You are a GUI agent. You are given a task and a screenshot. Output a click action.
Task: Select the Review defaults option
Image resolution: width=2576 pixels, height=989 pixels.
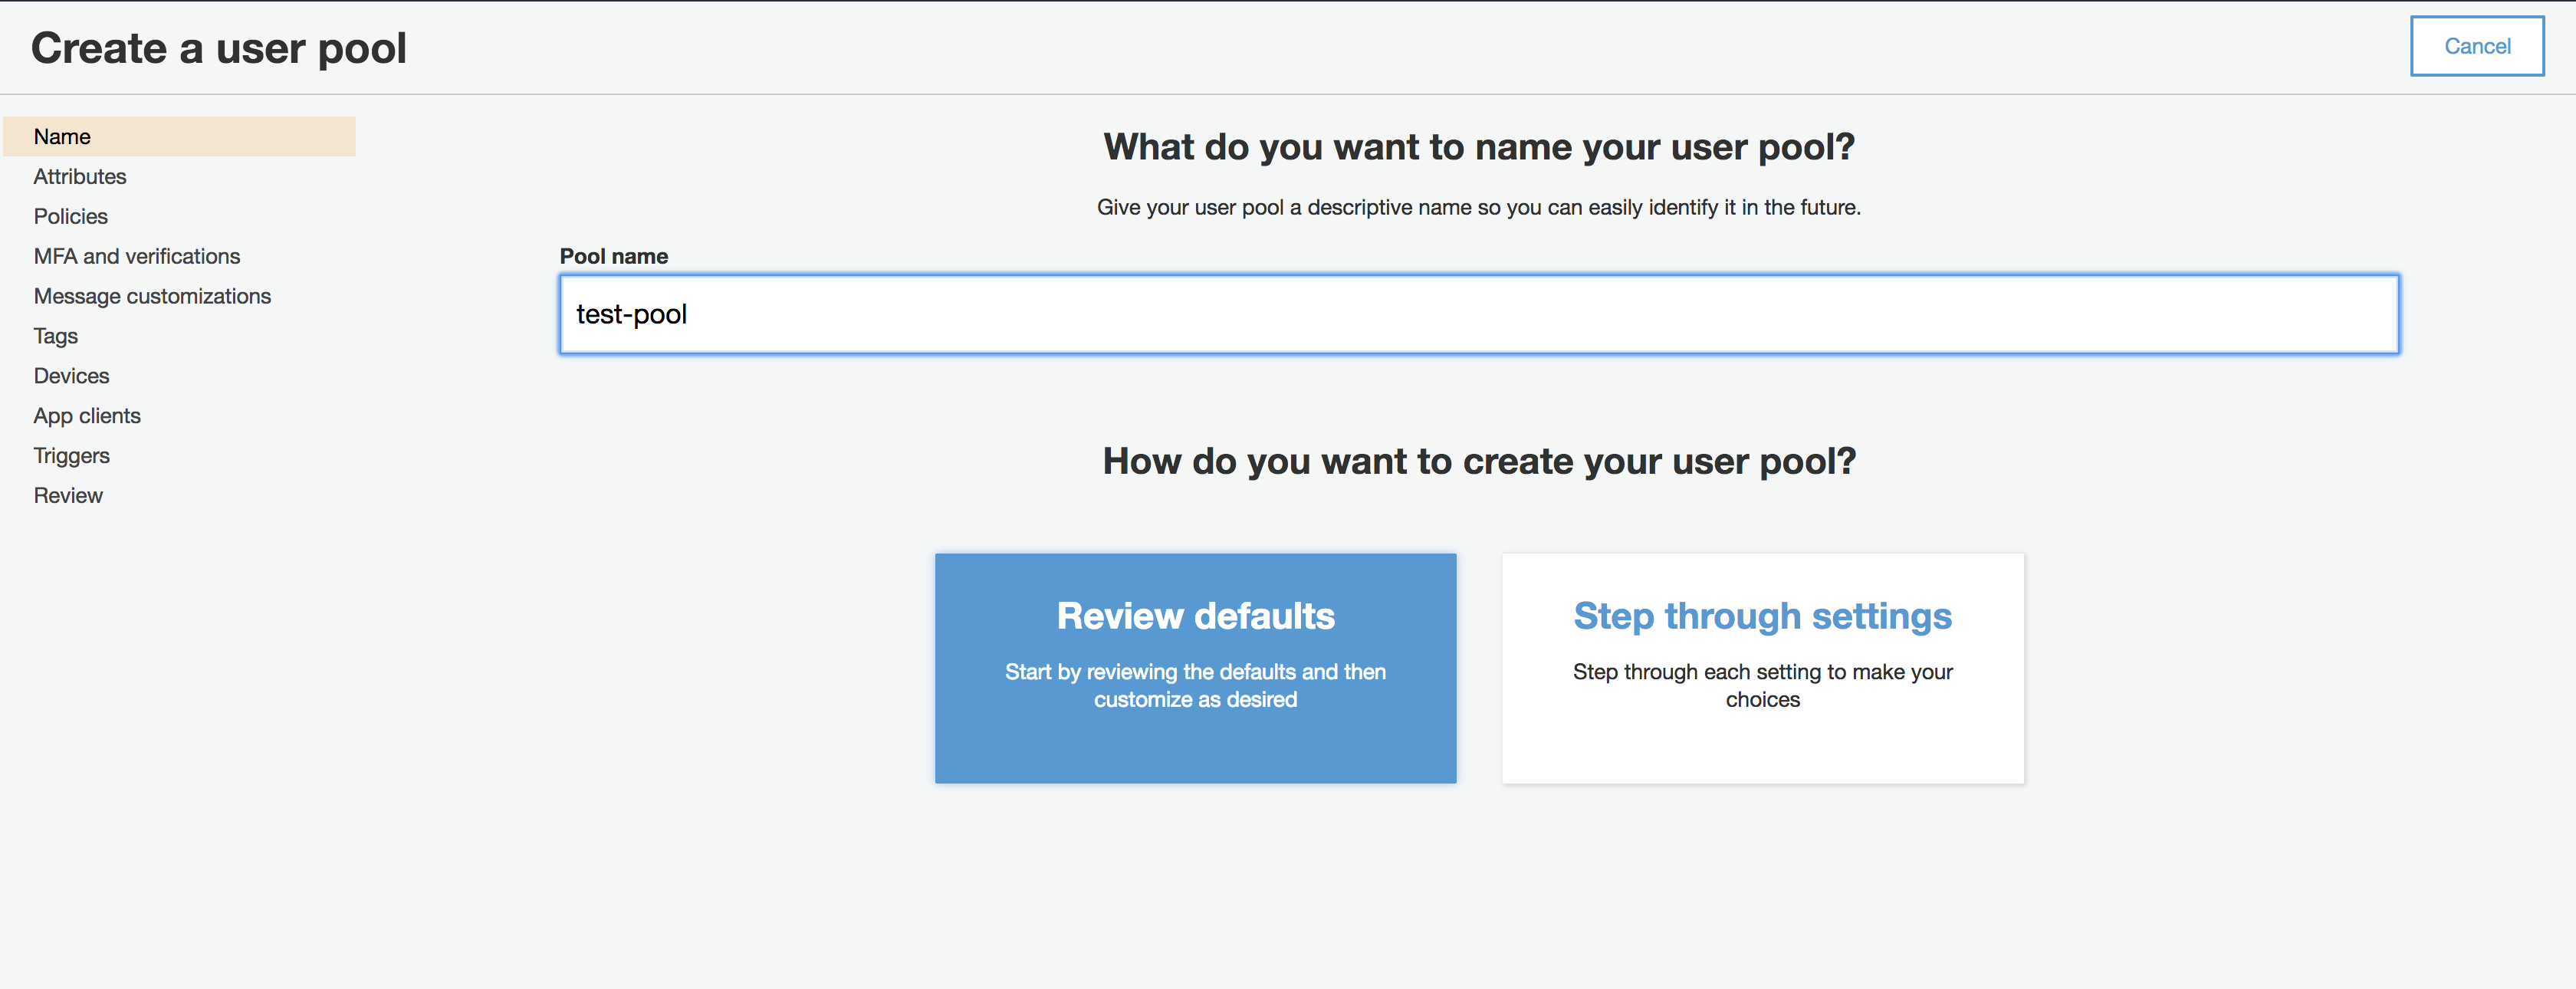click(1196, 667)
